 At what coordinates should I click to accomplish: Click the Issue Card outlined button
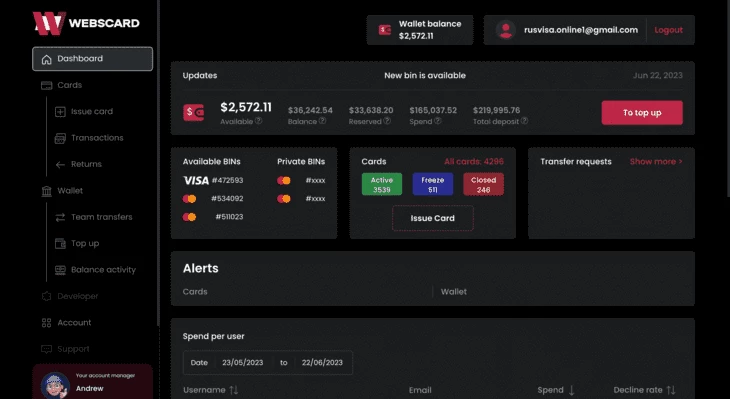[433, 218]
